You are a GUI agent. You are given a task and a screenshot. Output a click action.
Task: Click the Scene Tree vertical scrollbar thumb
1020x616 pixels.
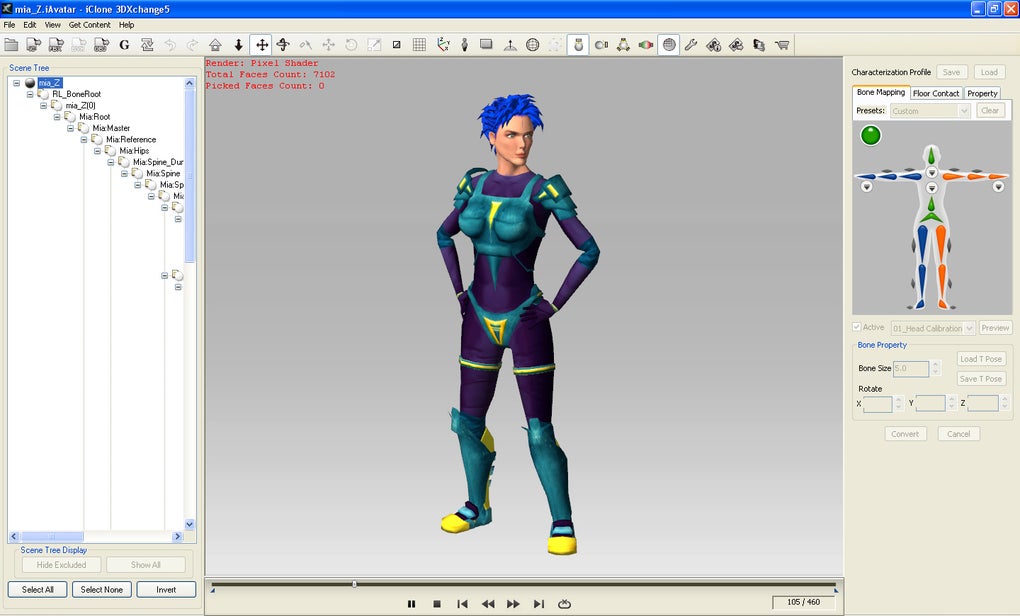pos(189,176)
